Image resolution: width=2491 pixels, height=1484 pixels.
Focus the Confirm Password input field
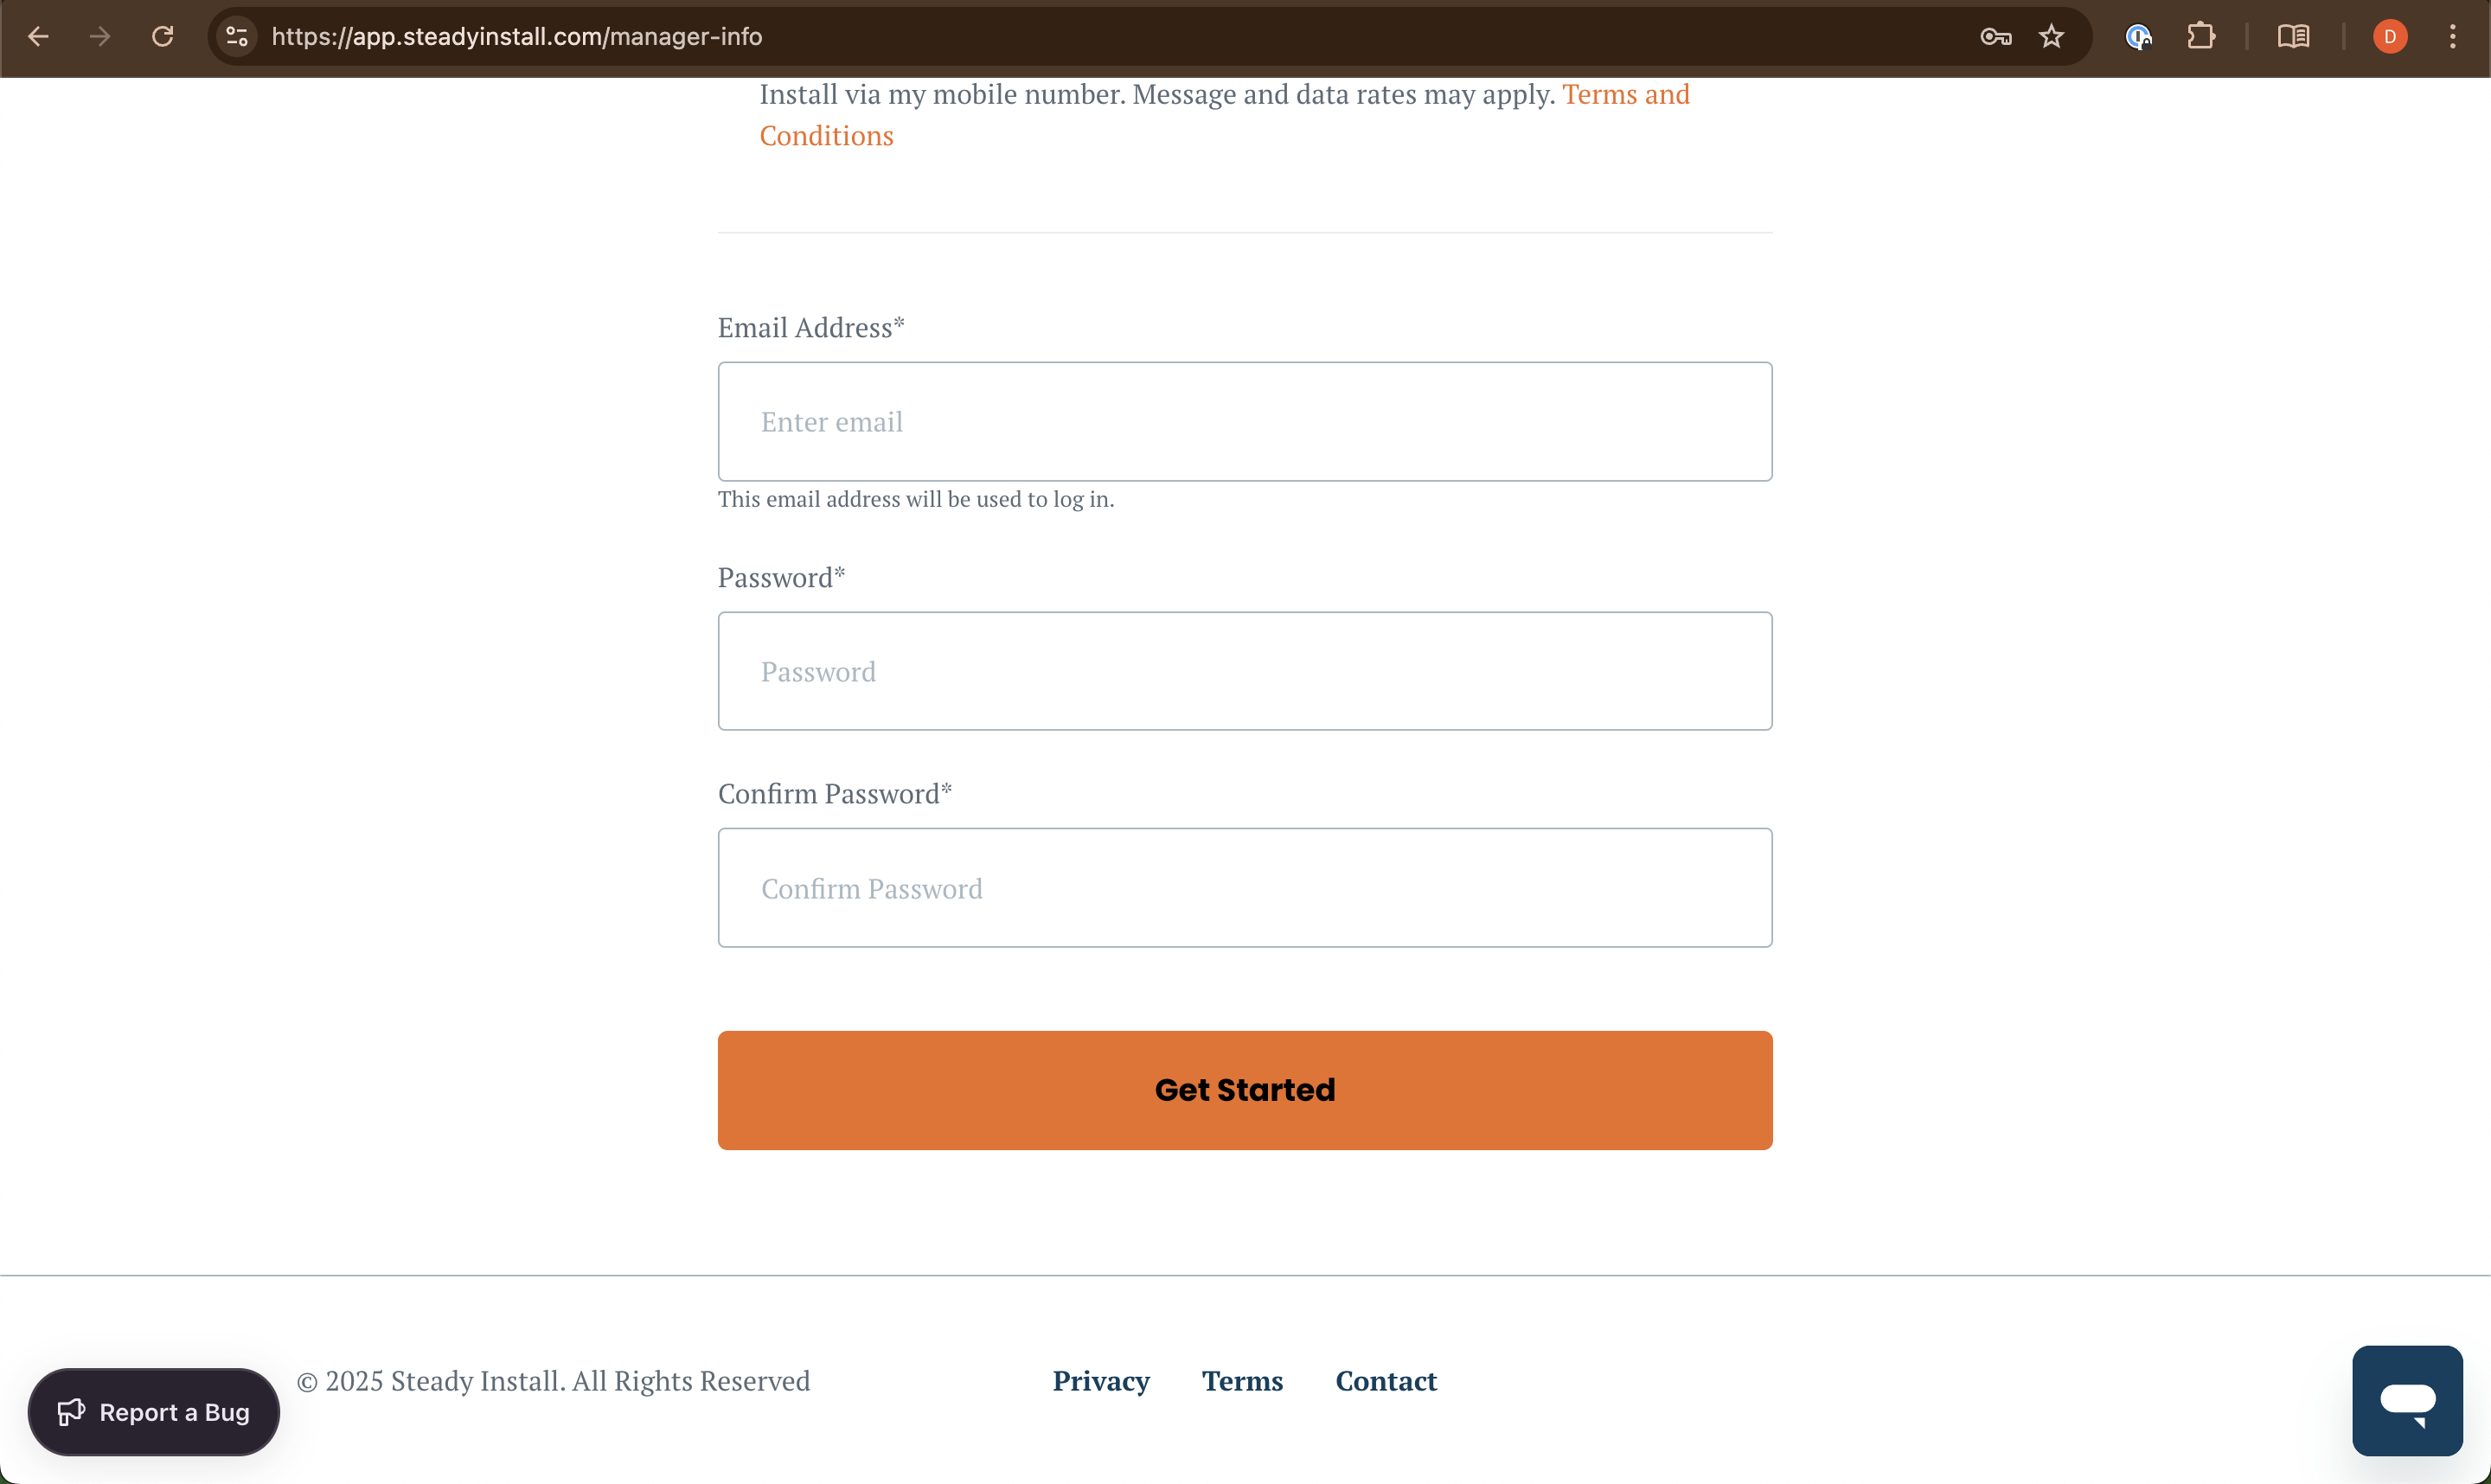(1245, 888)
